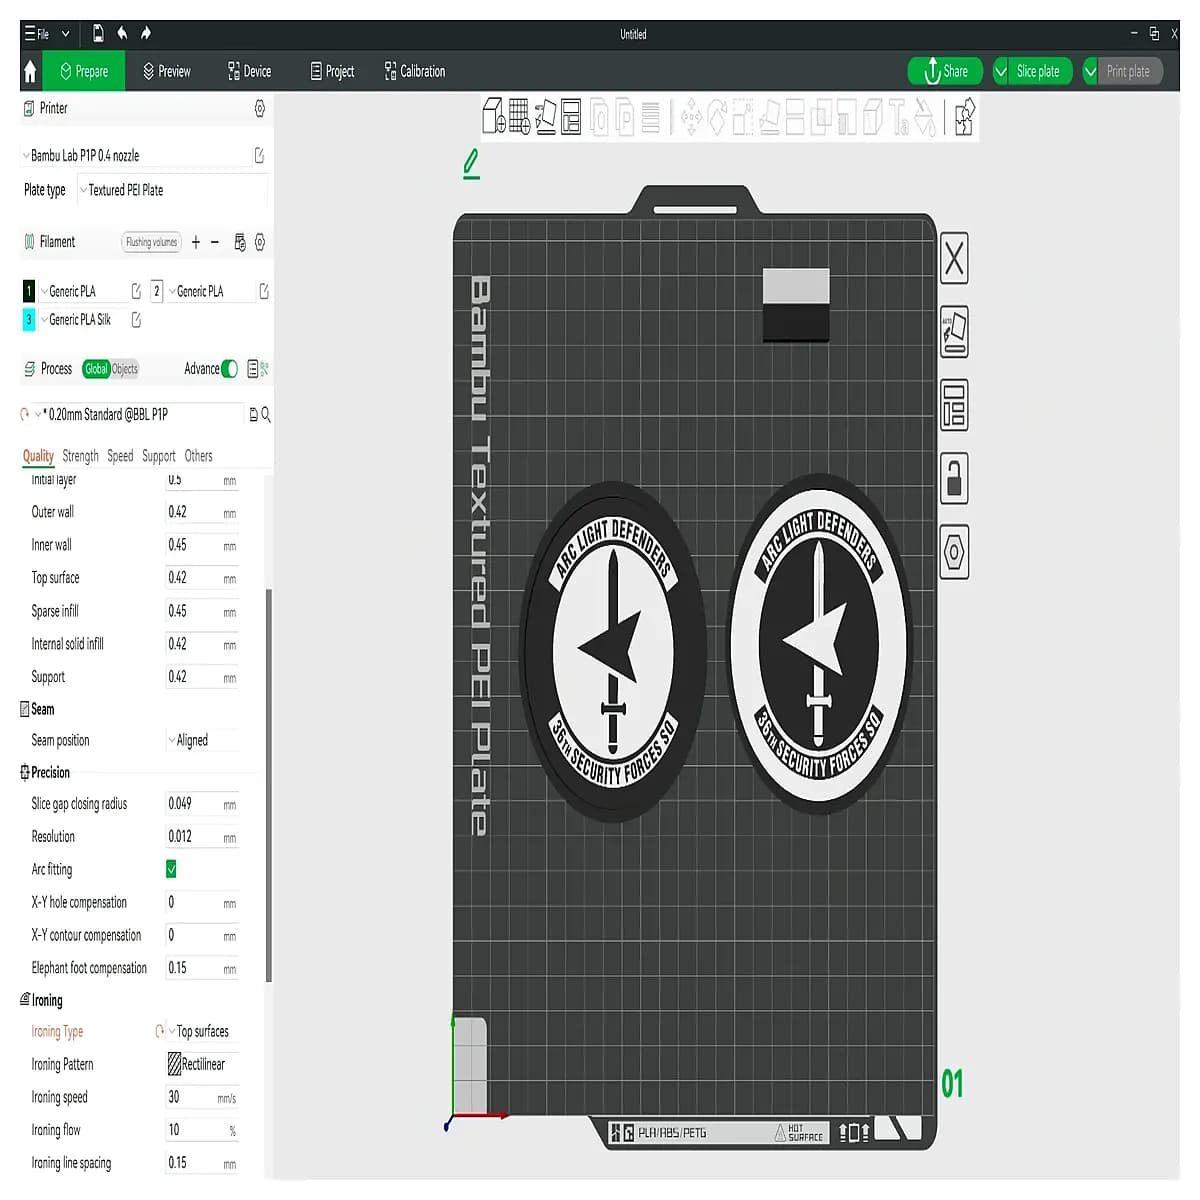Open the Device tab

[250, 71]
